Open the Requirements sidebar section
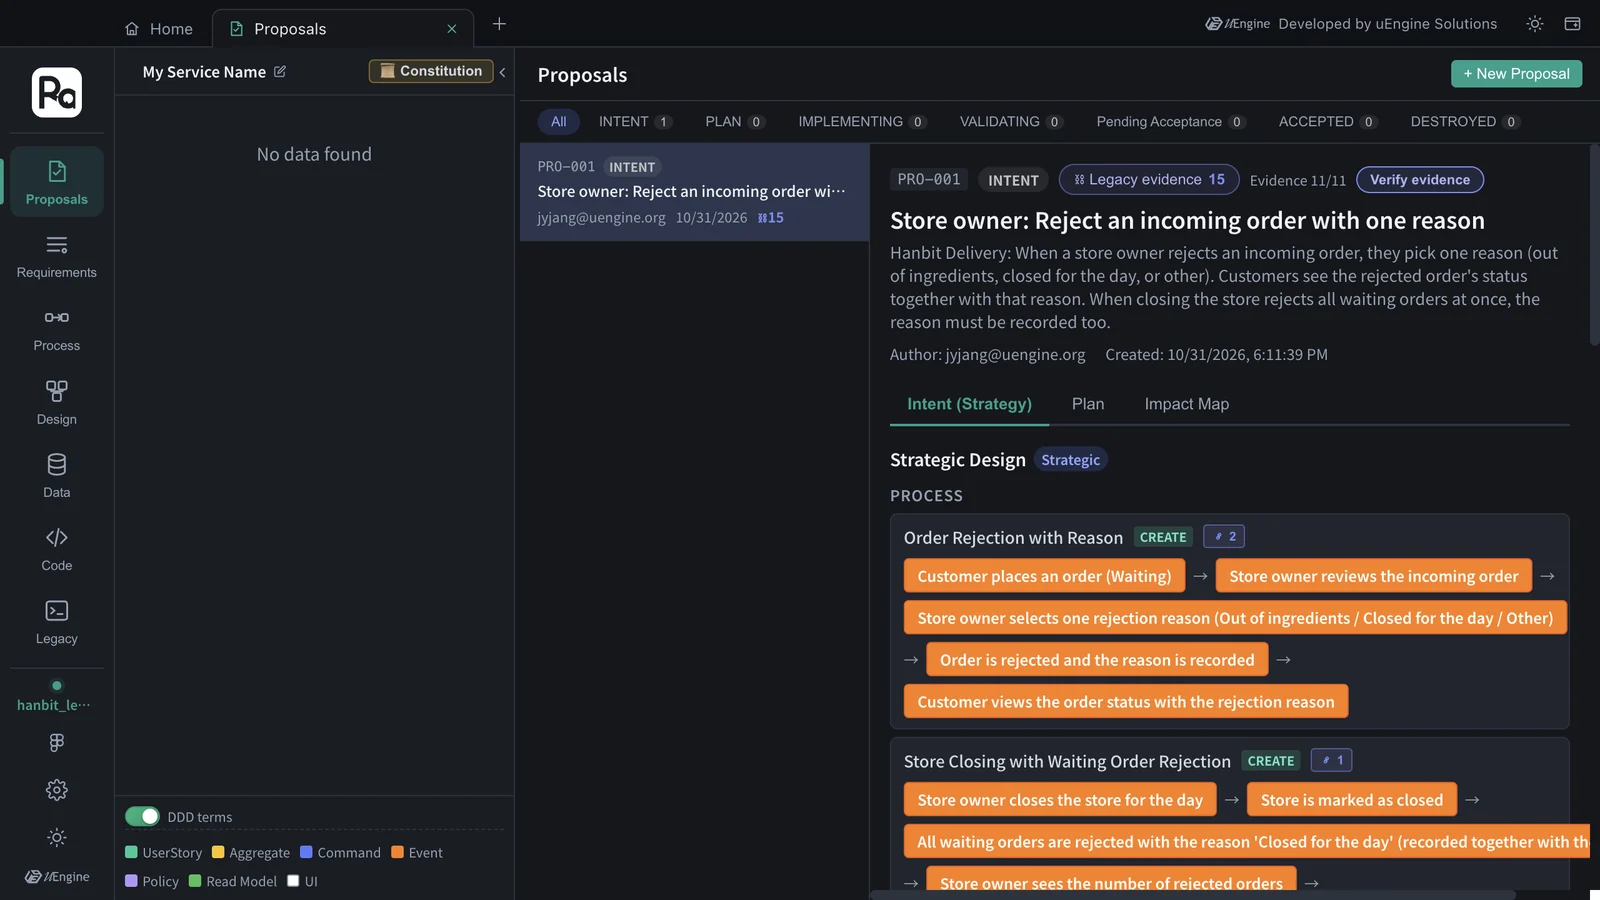Screen dimensions: 1600x900 coord(57,256)
